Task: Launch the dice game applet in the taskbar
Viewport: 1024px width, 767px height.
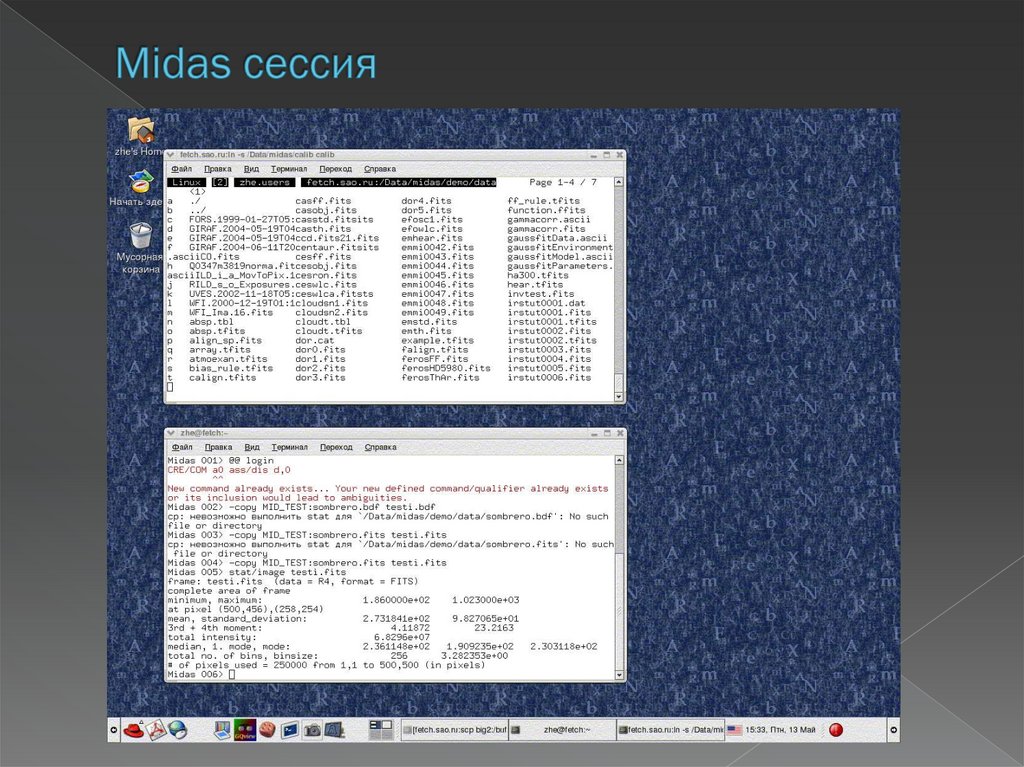Action: [267, 730]
